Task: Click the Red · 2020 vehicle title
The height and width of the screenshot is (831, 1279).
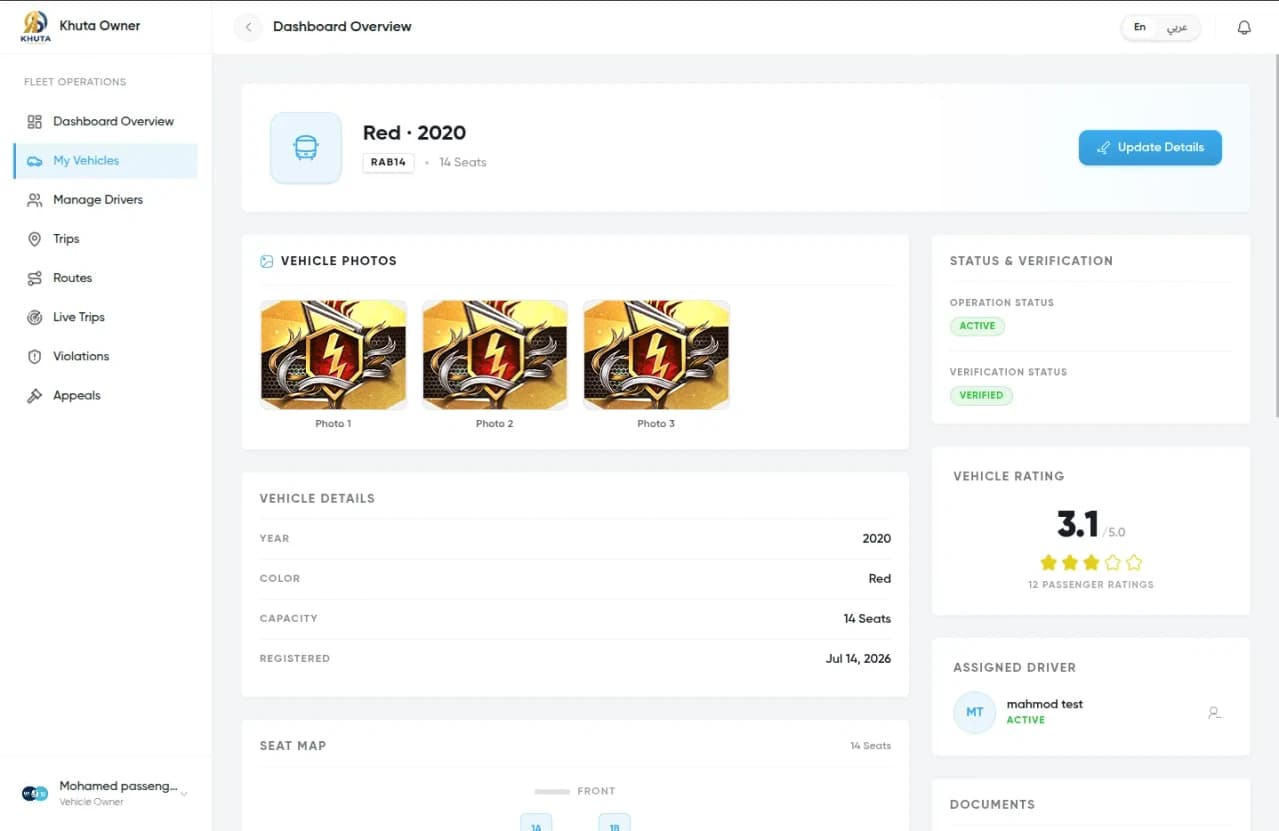Action: coord(414,133)
